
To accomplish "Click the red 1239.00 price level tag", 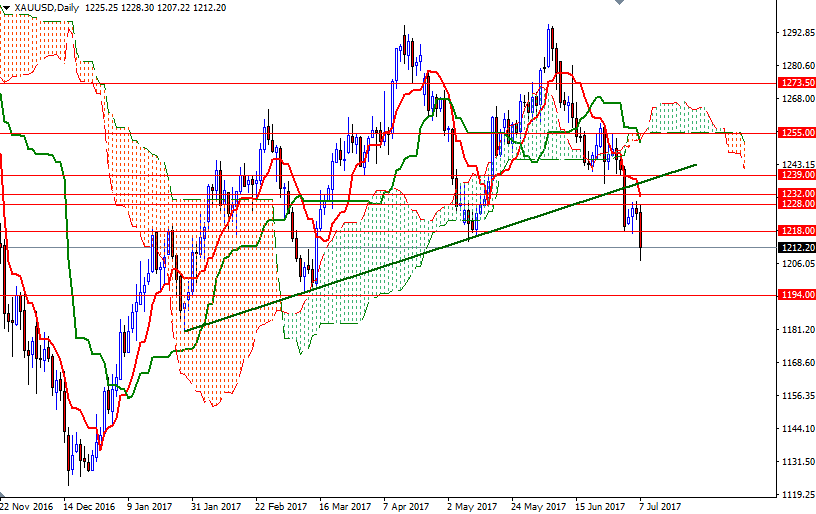I will click(796, 174).
